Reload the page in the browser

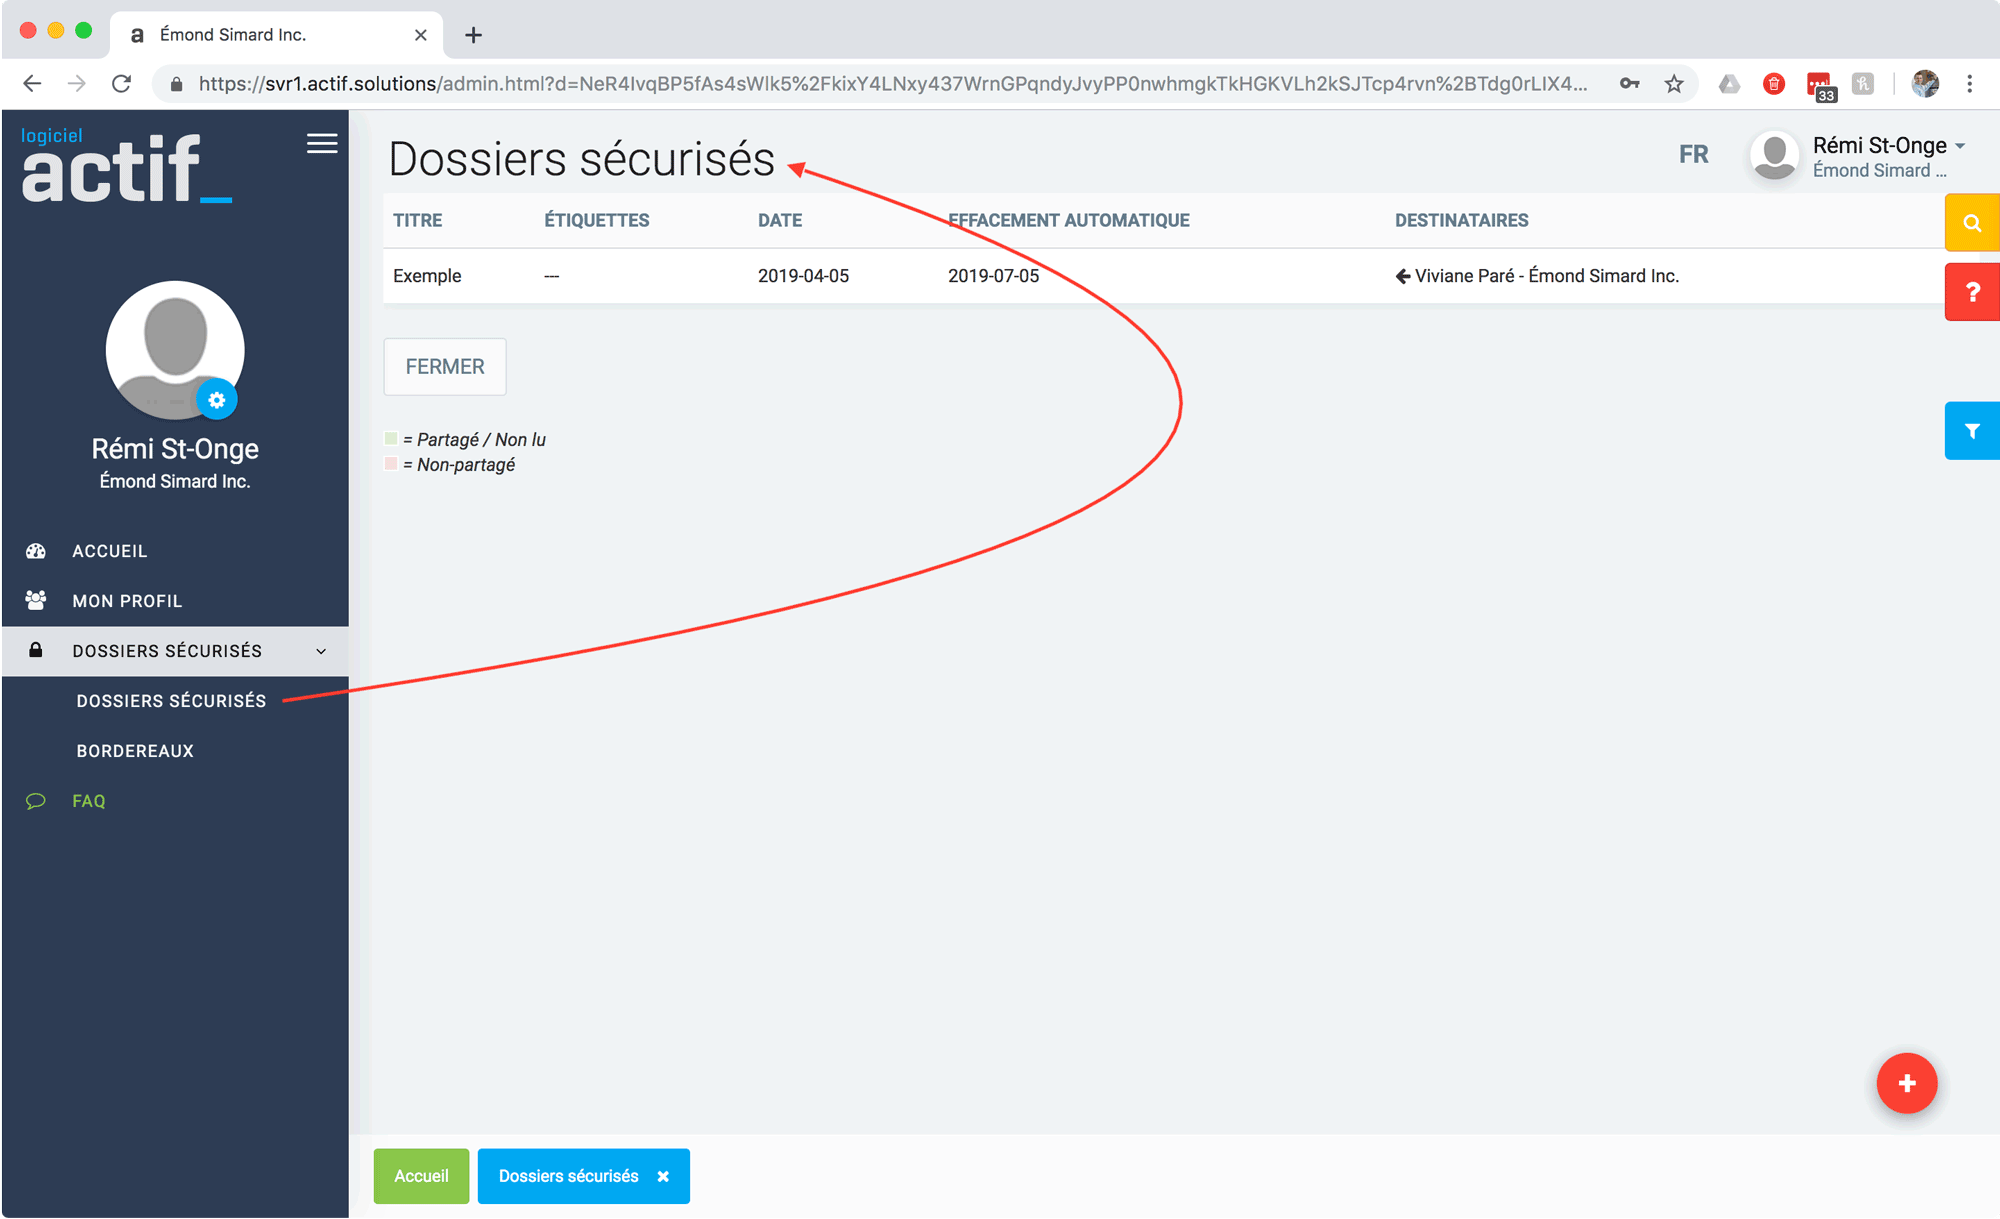122,84
